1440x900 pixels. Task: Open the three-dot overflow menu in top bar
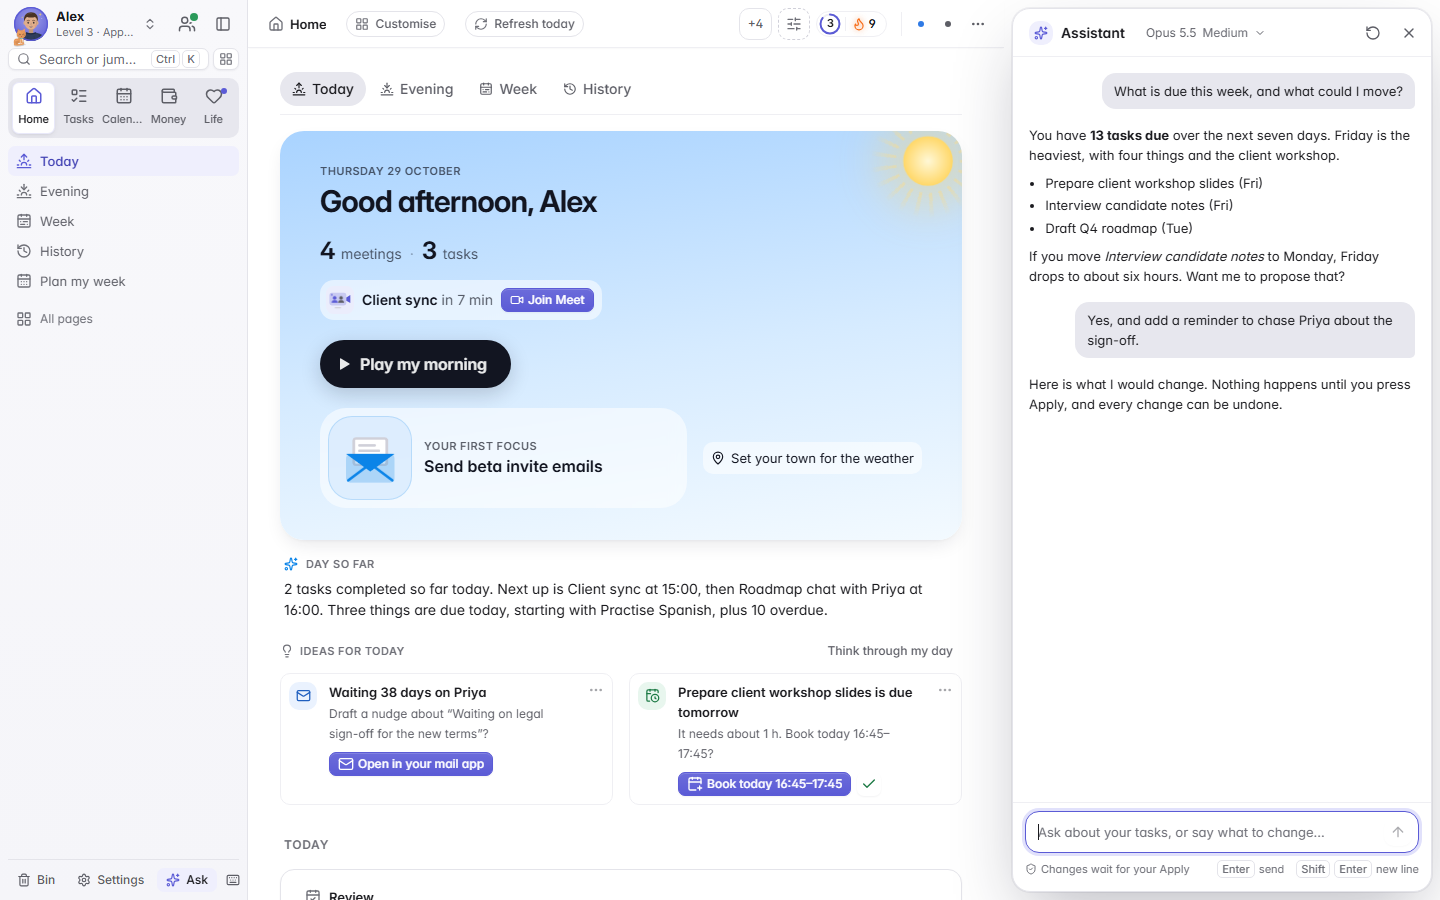978,24
